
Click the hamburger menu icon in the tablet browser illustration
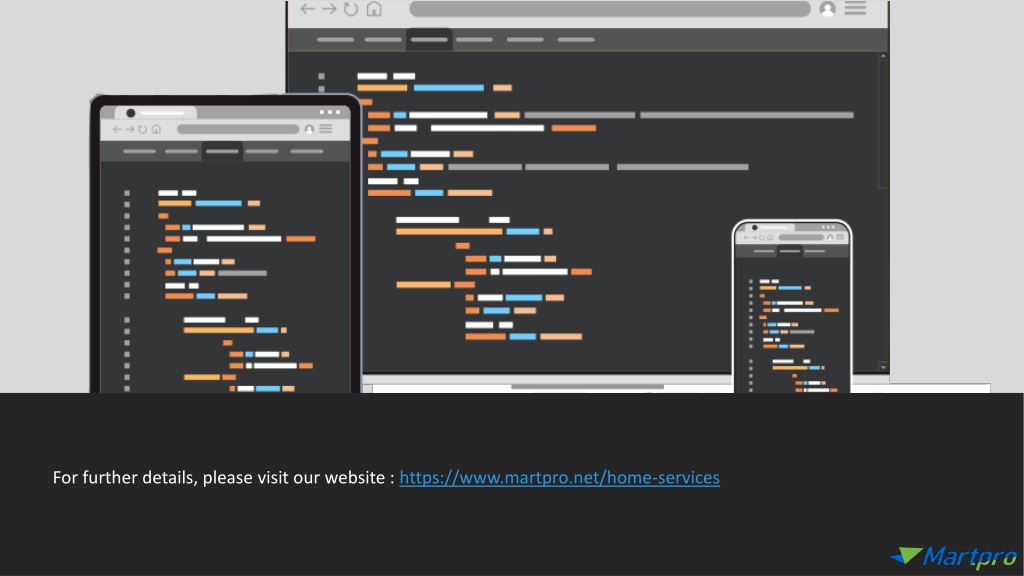click(x=326, y=129)
